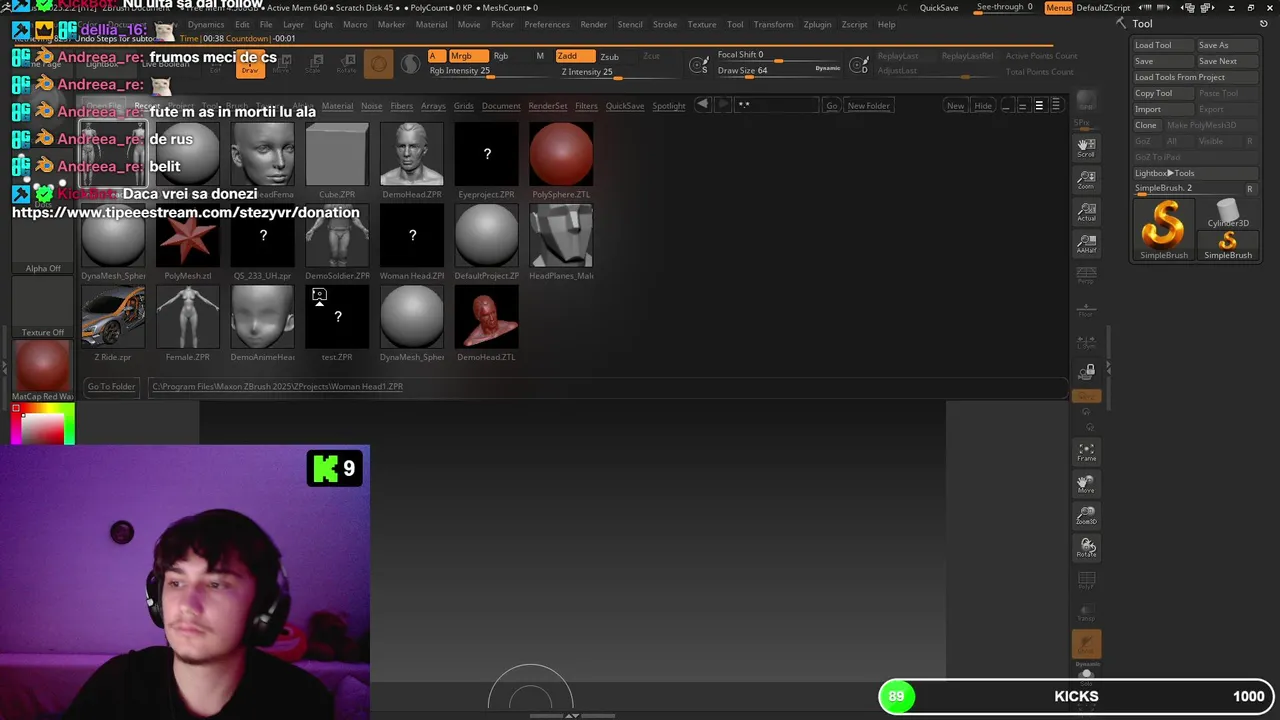Viewport: 1280px width, 720px height.
Task: Click the Zoom3D icon
Action: 1086,516
